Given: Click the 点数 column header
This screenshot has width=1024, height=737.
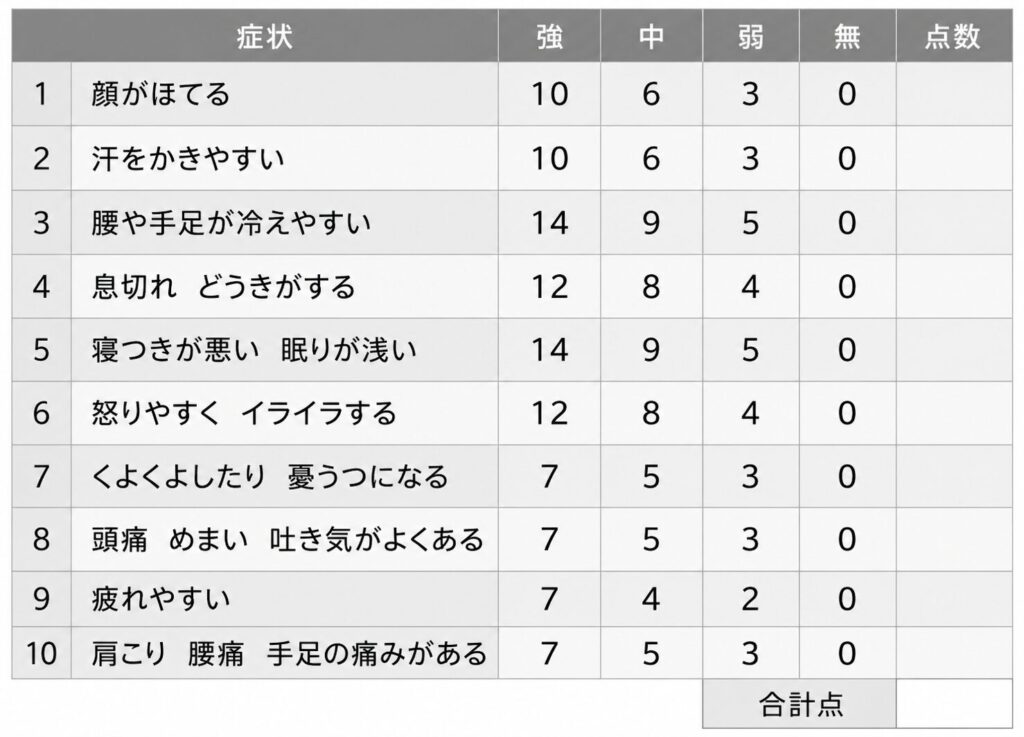Looking at the screenshot, I should click(953, 37).
